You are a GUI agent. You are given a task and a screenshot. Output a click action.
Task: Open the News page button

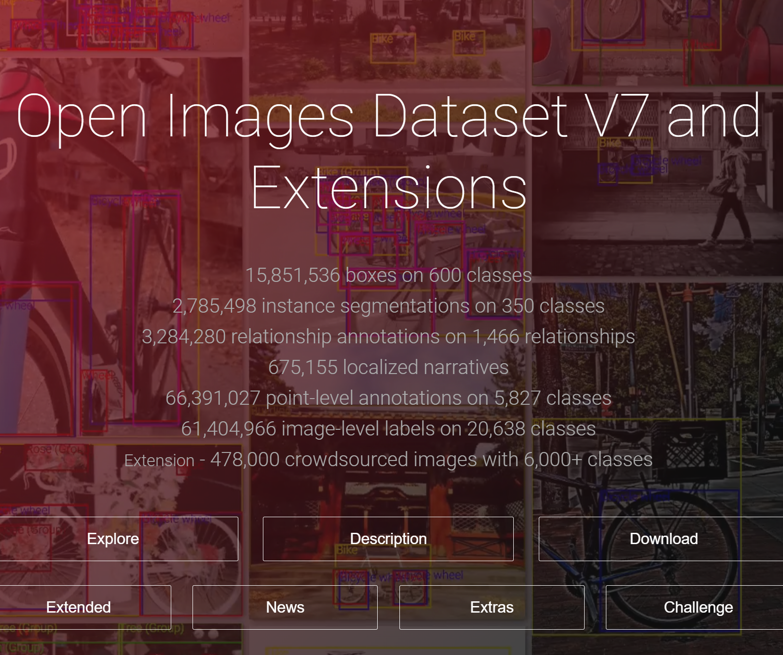[285, 607]
